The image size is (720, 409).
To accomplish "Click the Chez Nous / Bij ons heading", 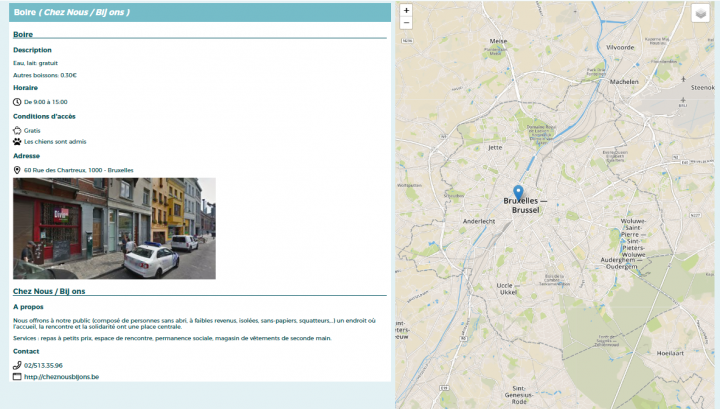I will 49,291.
